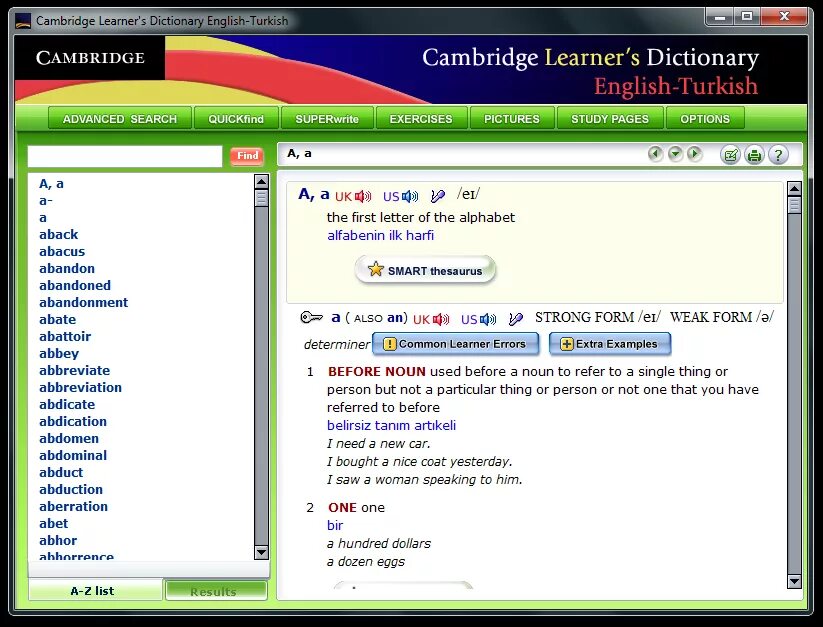The width and height of the screenshot is (823, 627).
Task: Select 'a-' in the word list
Action: (46, 200)
